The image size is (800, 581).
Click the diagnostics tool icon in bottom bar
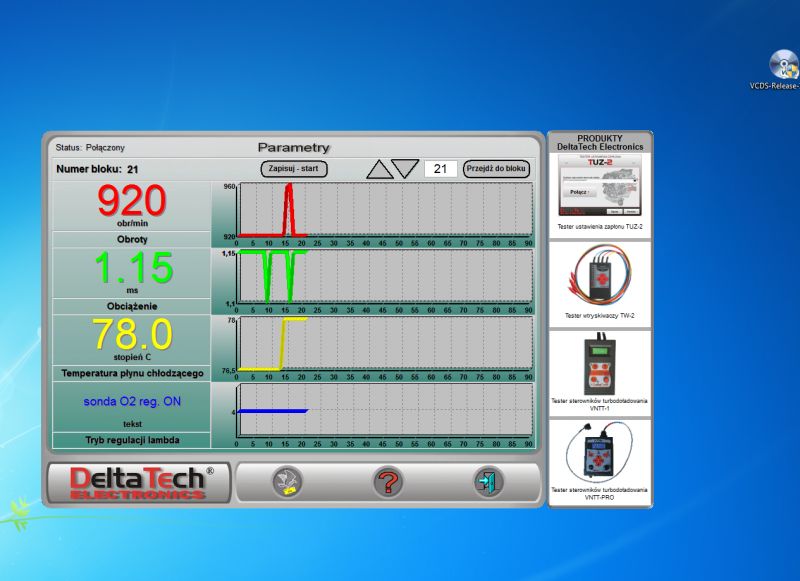(x=287, y=482)
